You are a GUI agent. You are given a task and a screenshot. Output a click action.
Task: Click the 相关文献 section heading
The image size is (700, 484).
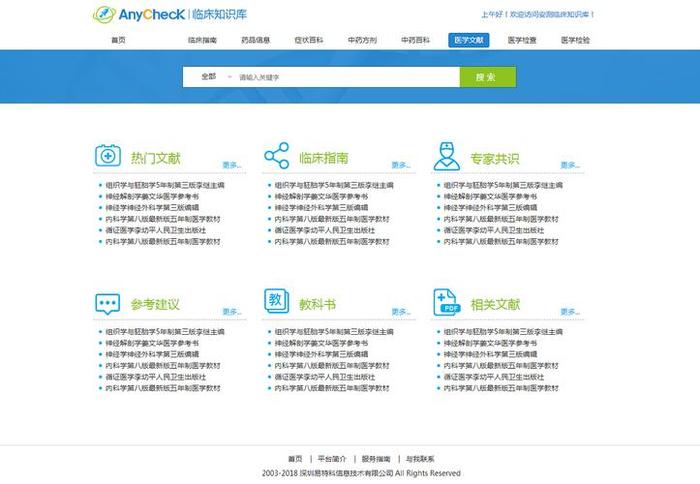point(495,305)
